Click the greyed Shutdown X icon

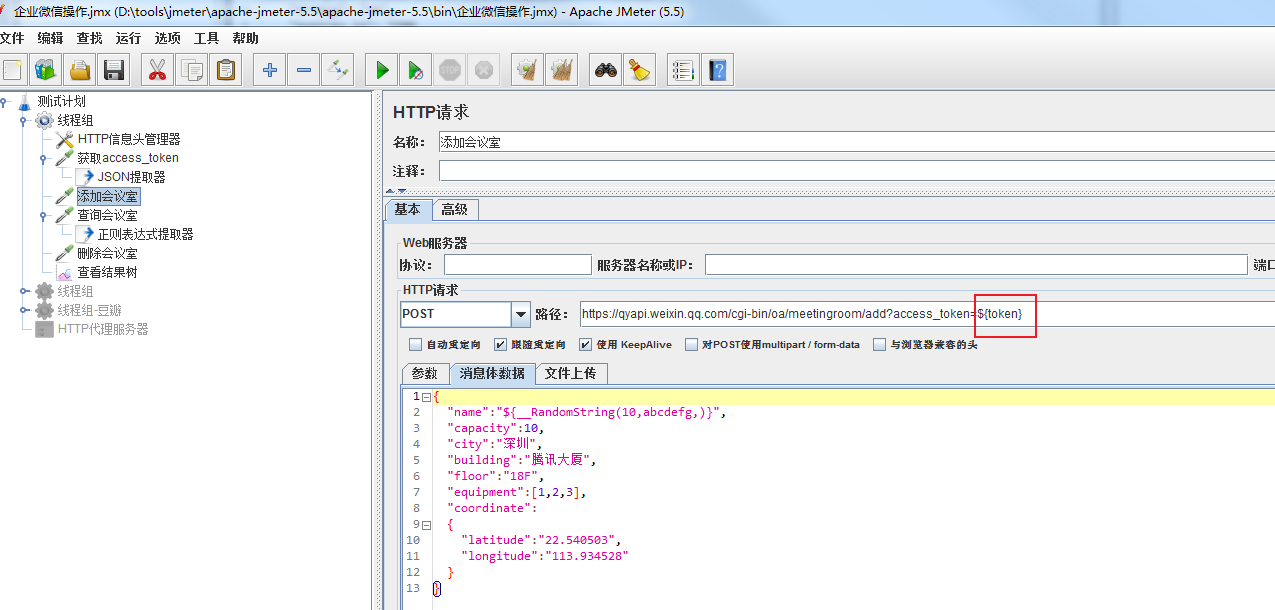(x=483, y=70)
